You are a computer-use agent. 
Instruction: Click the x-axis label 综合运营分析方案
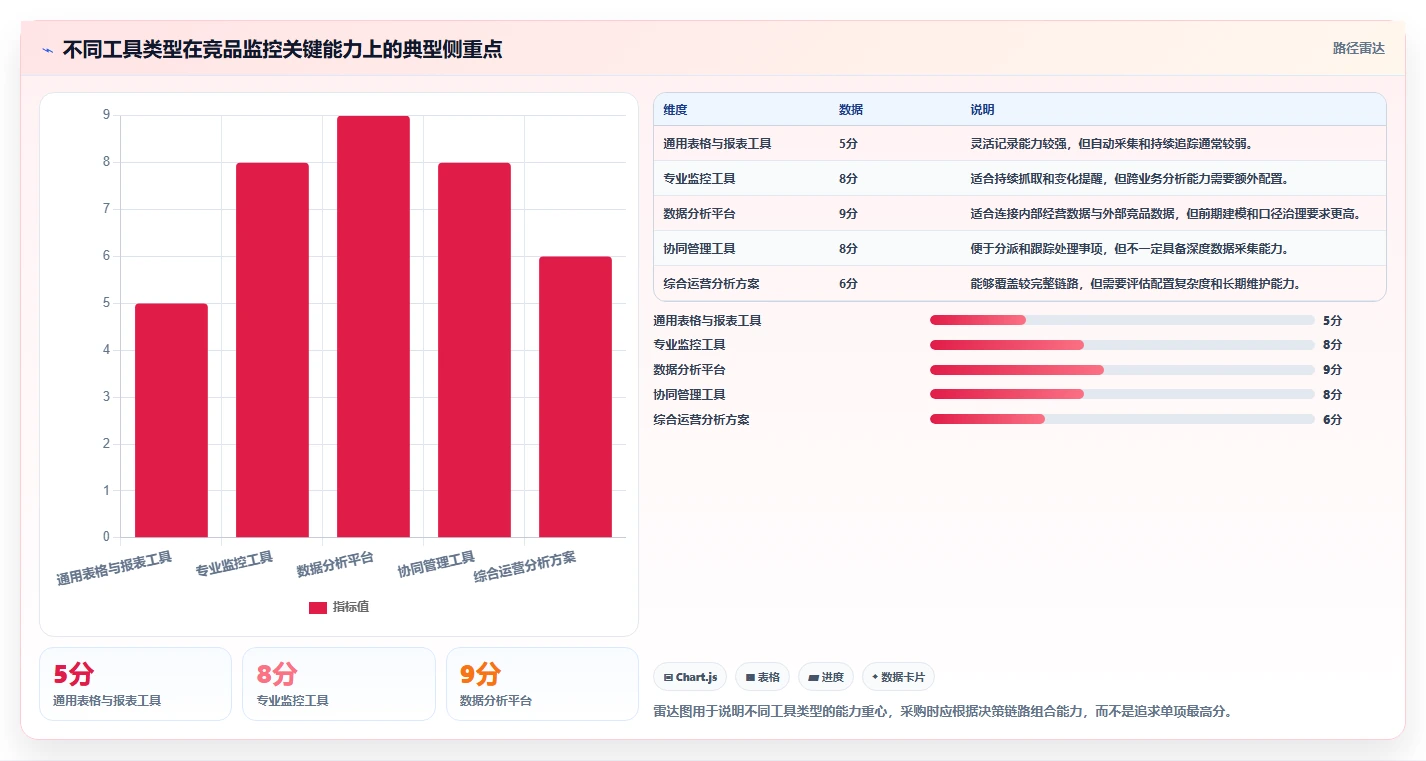click(525, 567)
